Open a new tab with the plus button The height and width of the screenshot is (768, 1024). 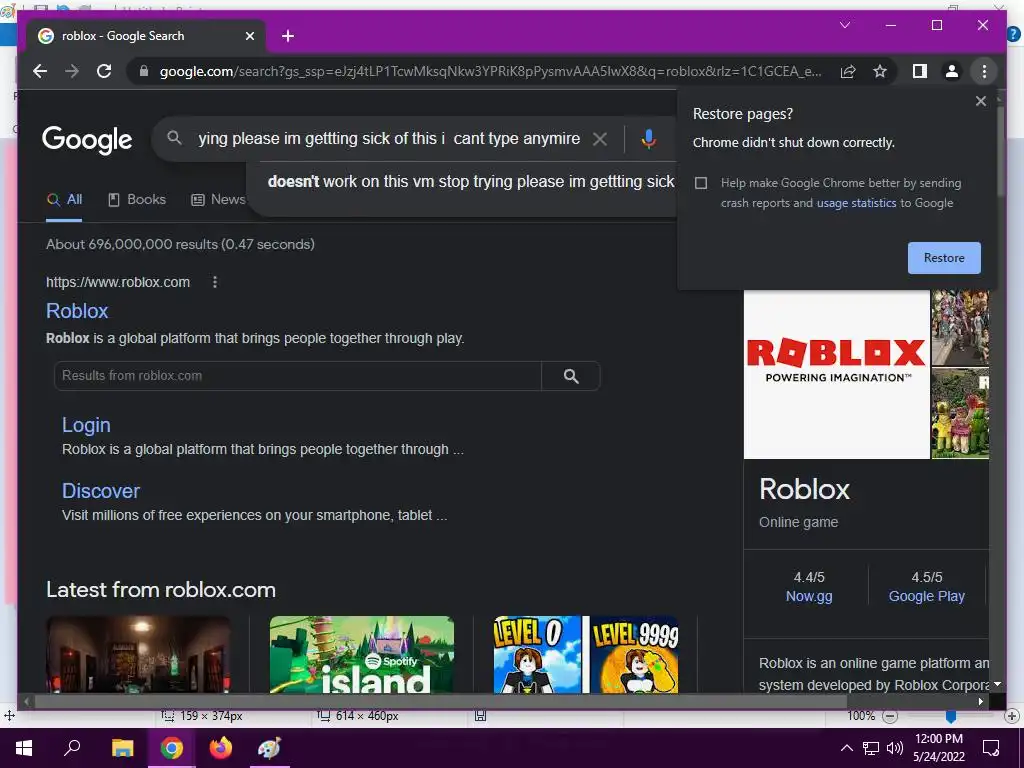tap(288, 36)
